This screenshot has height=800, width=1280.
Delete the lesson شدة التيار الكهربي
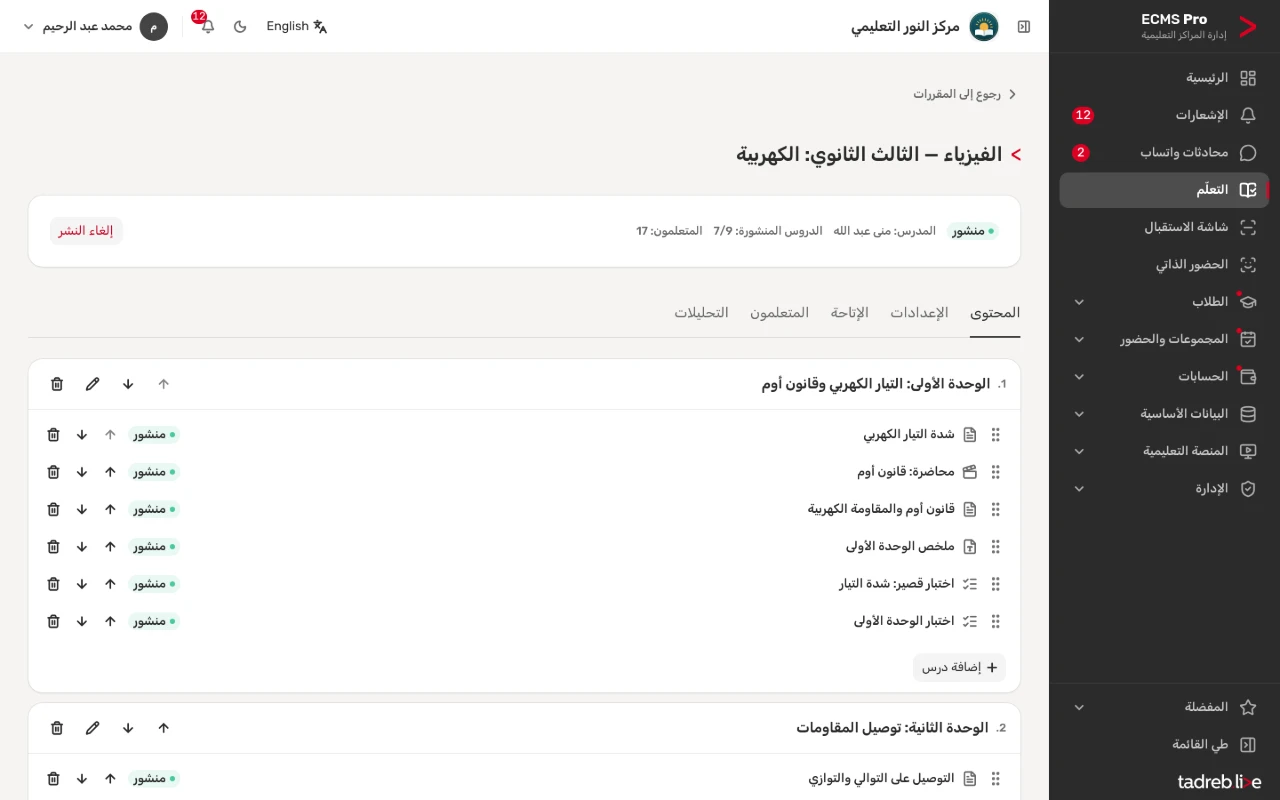coord(54,435)
